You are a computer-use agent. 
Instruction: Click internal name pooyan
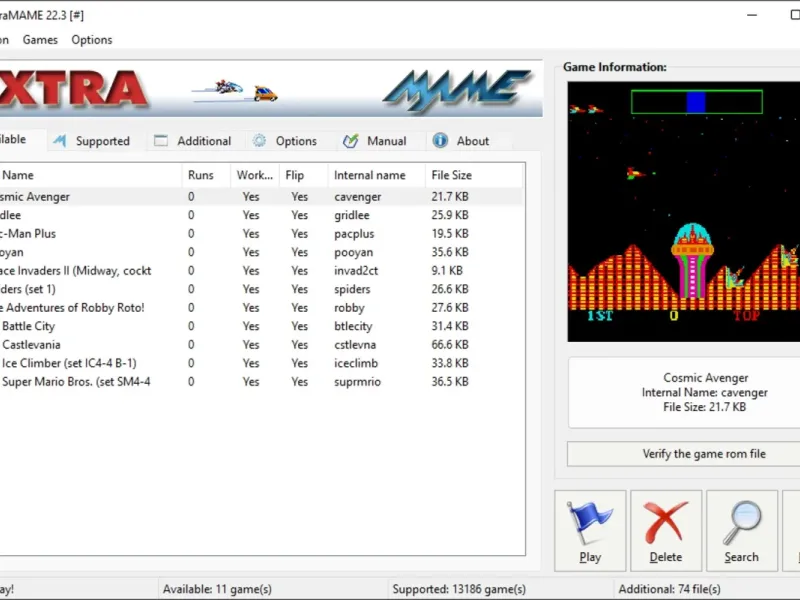pos(353,252)
